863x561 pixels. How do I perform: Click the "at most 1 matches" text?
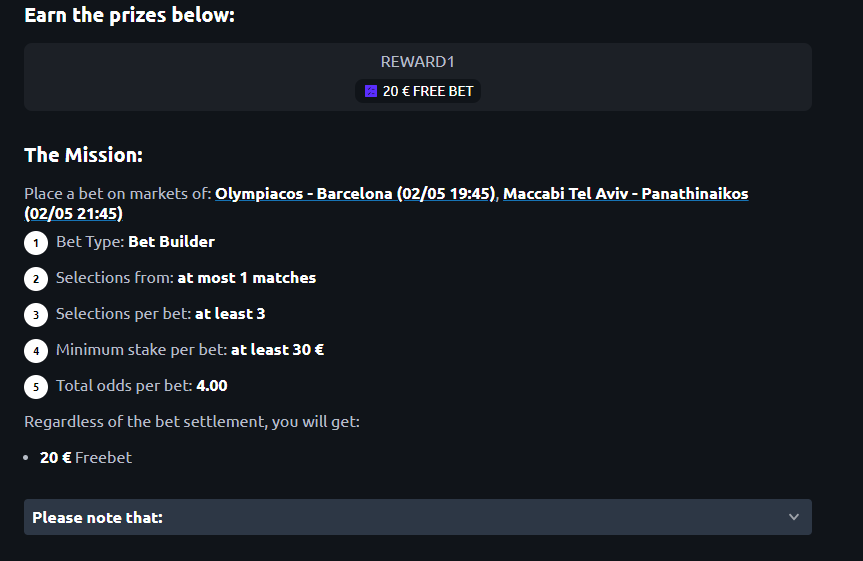click(x=247, y=277)
